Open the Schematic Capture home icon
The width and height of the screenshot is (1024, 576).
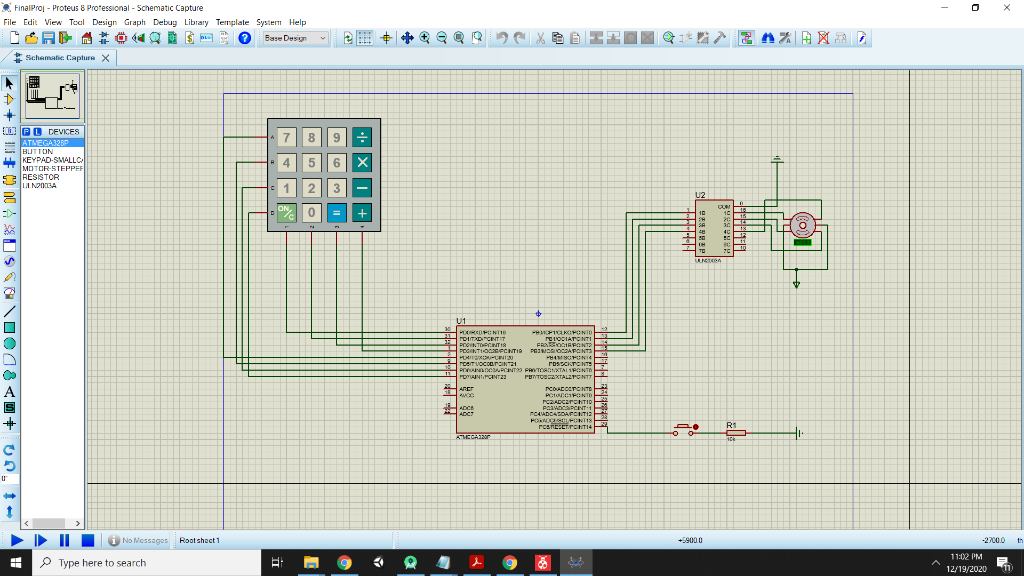click(x=85, y=38)
